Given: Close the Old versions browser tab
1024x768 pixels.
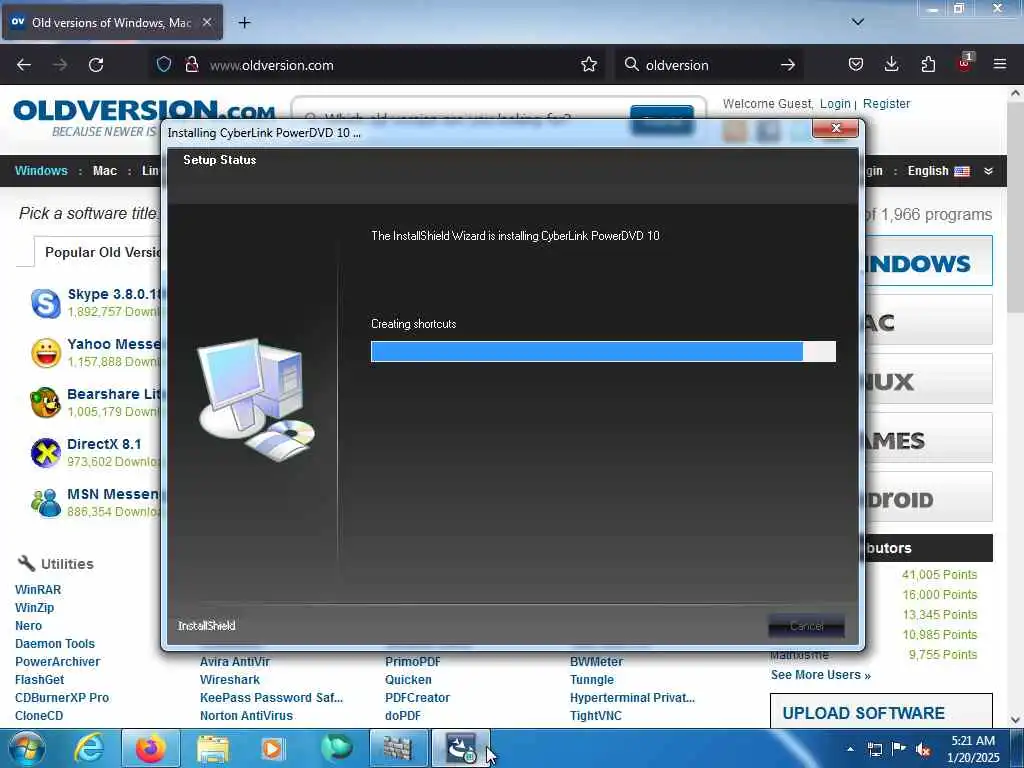Looking at the screenshot, I should (206, 22).
